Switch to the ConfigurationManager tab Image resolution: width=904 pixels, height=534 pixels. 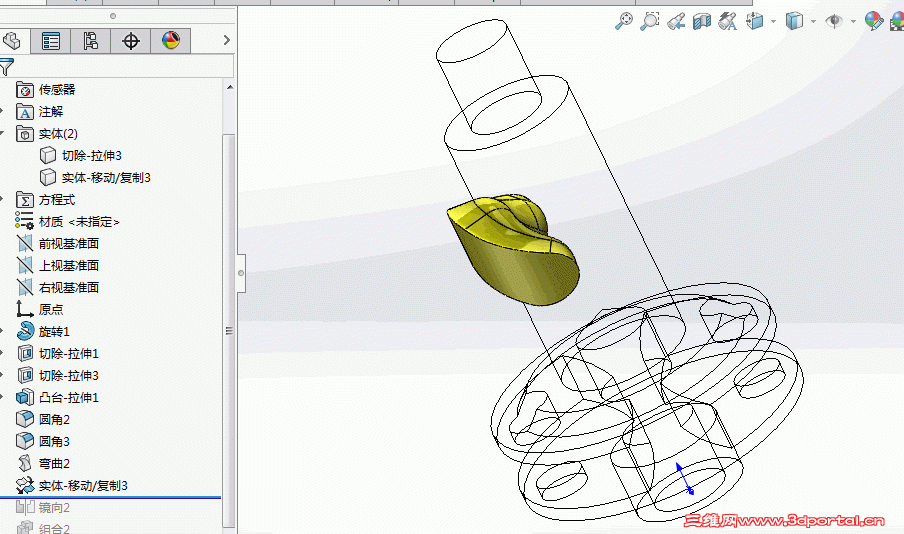click(91, 41)
